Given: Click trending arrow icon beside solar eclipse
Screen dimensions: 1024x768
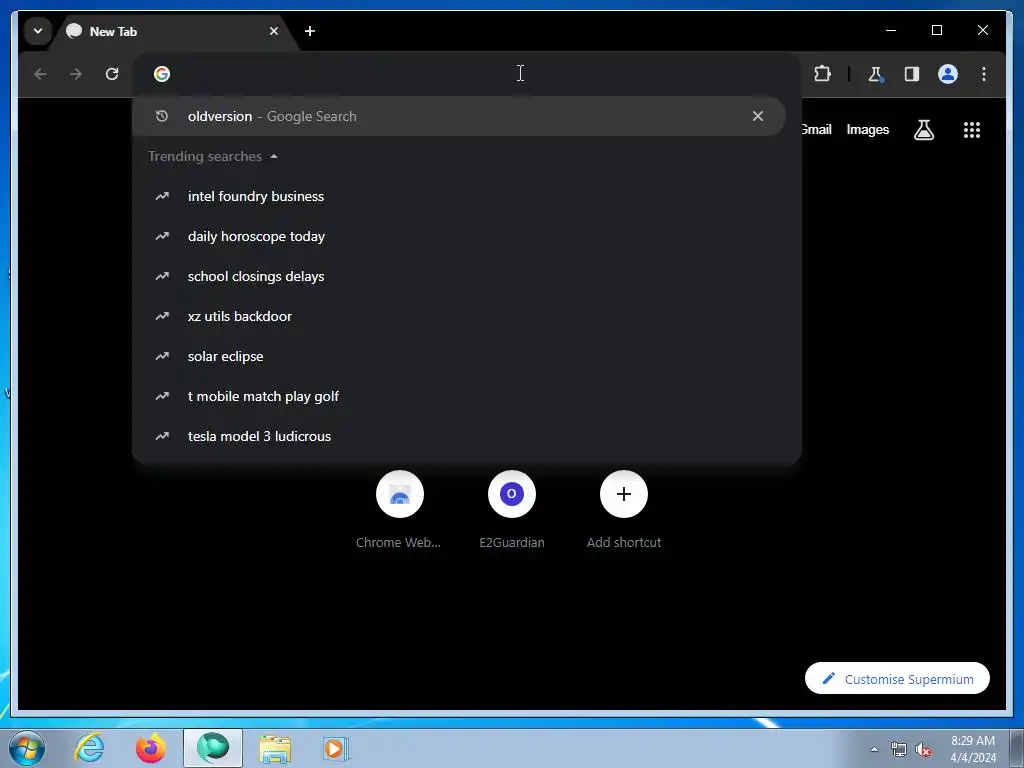Looking at the screenshot, I should point(162,356).
